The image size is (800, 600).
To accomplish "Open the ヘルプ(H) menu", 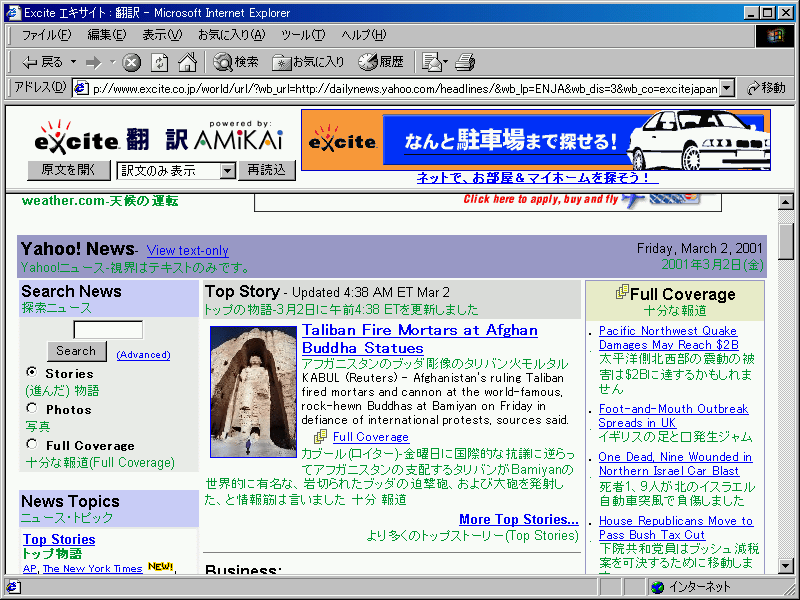I will tap(364, 35).
